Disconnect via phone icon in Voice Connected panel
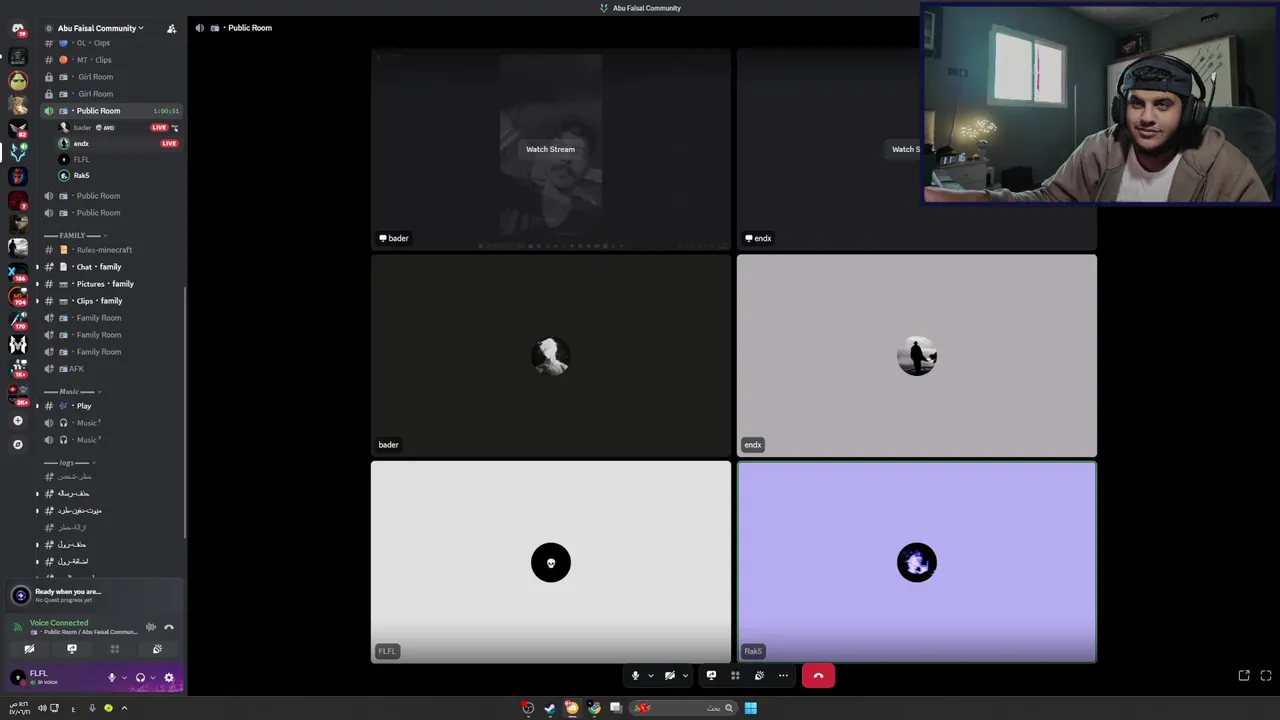 pos(169,627)
